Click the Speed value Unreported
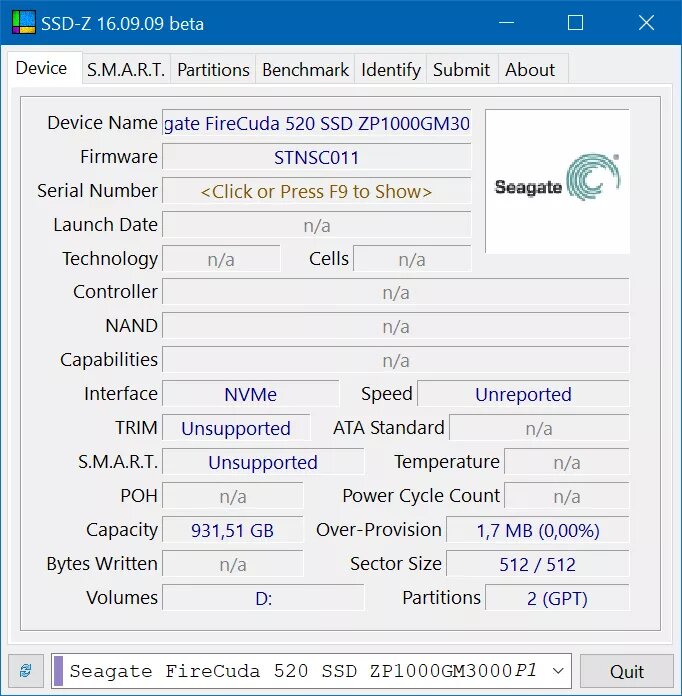This screenshot has width=682, height=696. click(x=523, y=394)
